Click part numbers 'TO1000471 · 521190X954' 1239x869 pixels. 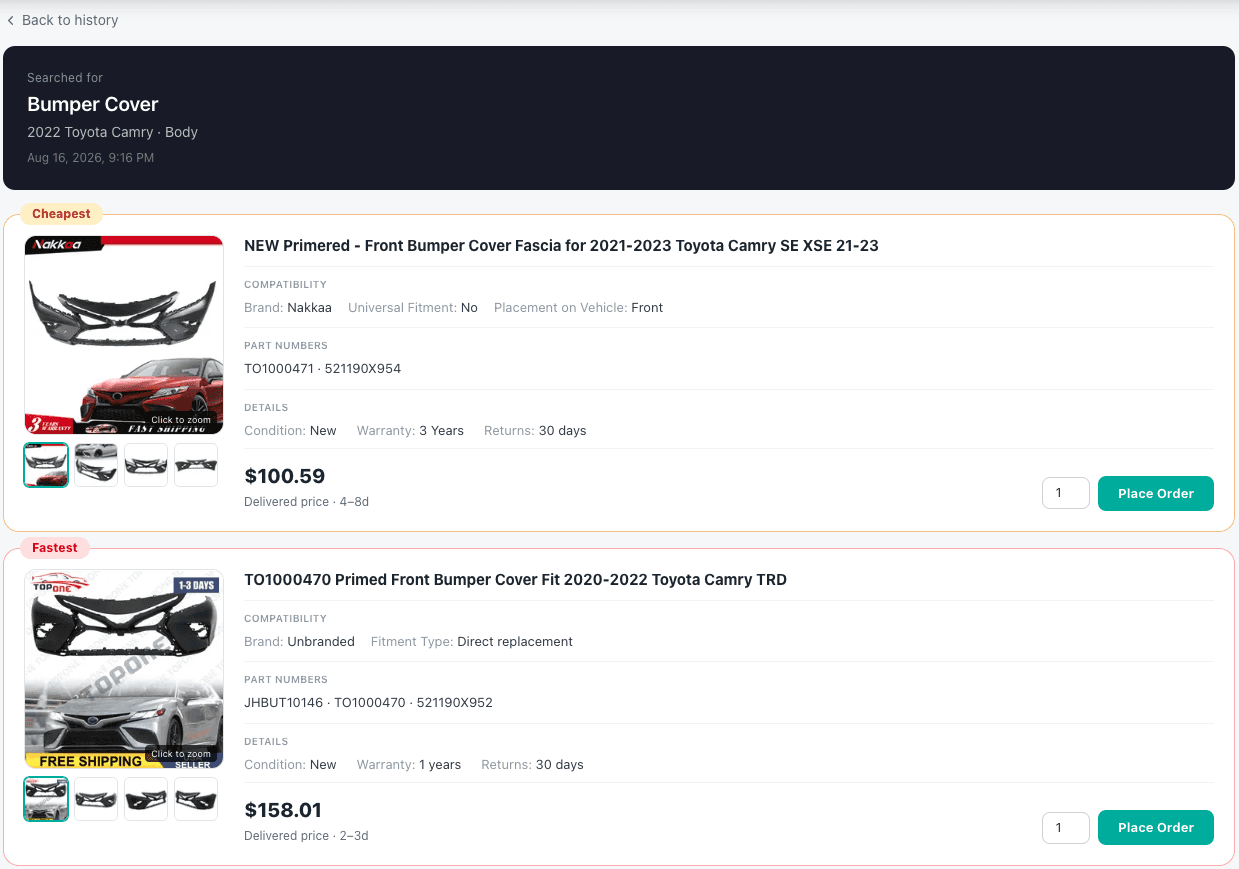322,369
